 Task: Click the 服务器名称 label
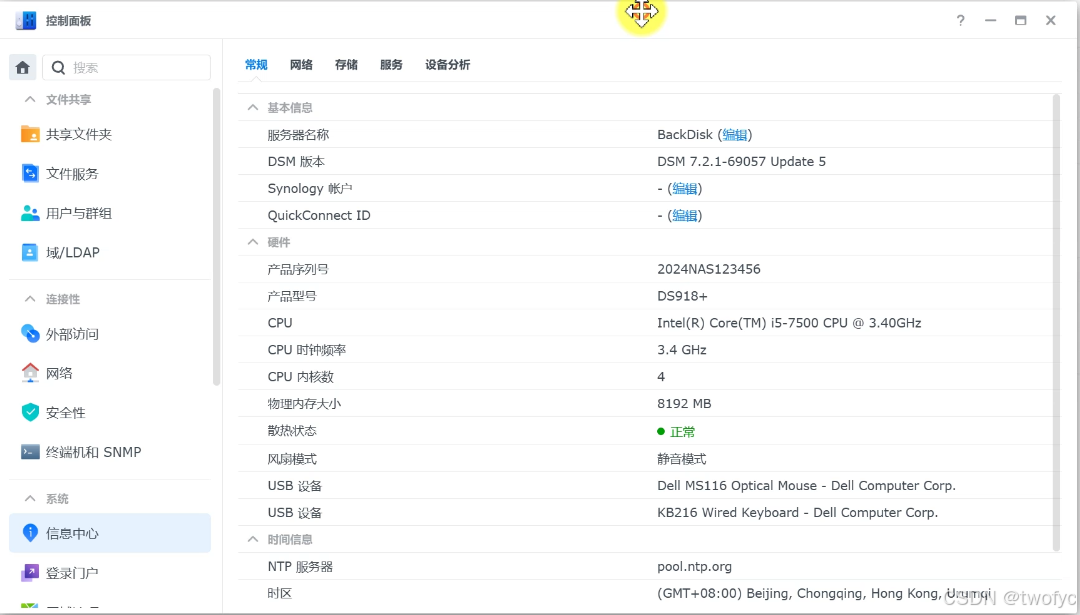(298, 135)
